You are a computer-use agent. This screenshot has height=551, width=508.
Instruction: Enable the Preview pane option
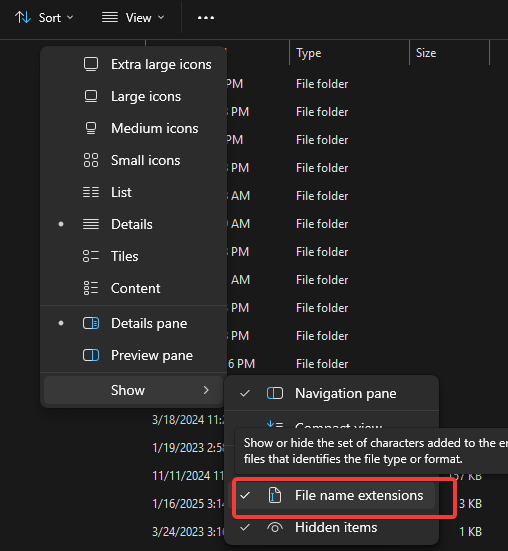(x=133, y=356)
